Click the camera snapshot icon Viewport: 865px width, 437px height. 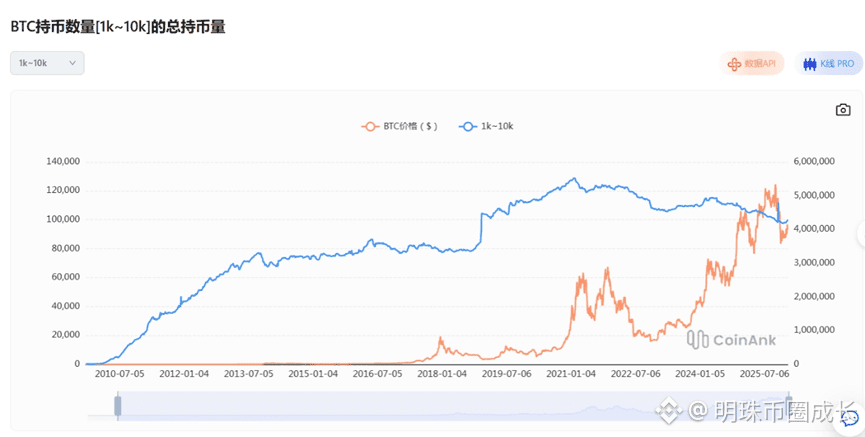pyautogui.click(x=843, y=110)
